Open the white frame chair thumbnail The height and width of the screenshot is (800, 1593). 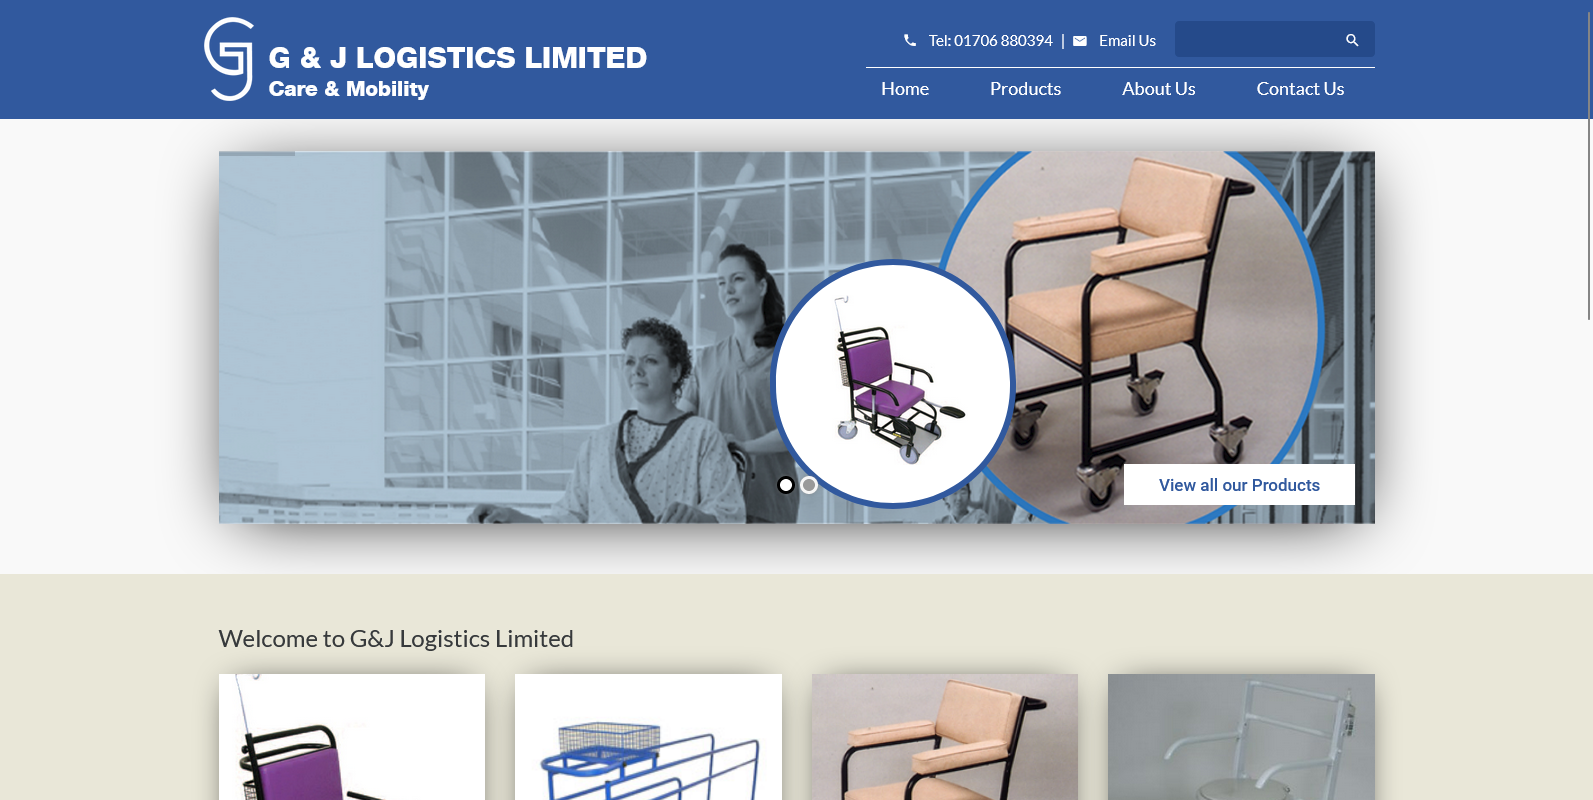tap(1241, 737)
